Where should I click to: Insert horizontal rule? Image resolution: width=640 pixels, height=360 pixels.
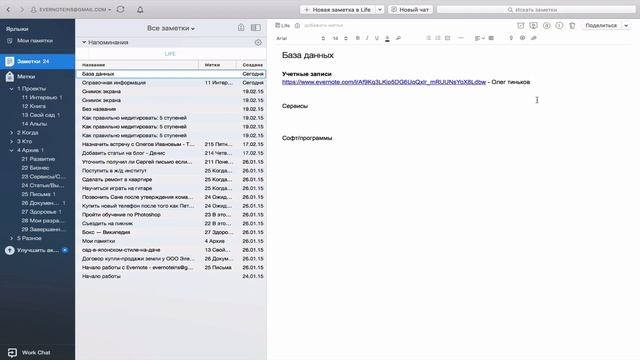(461, 38)
